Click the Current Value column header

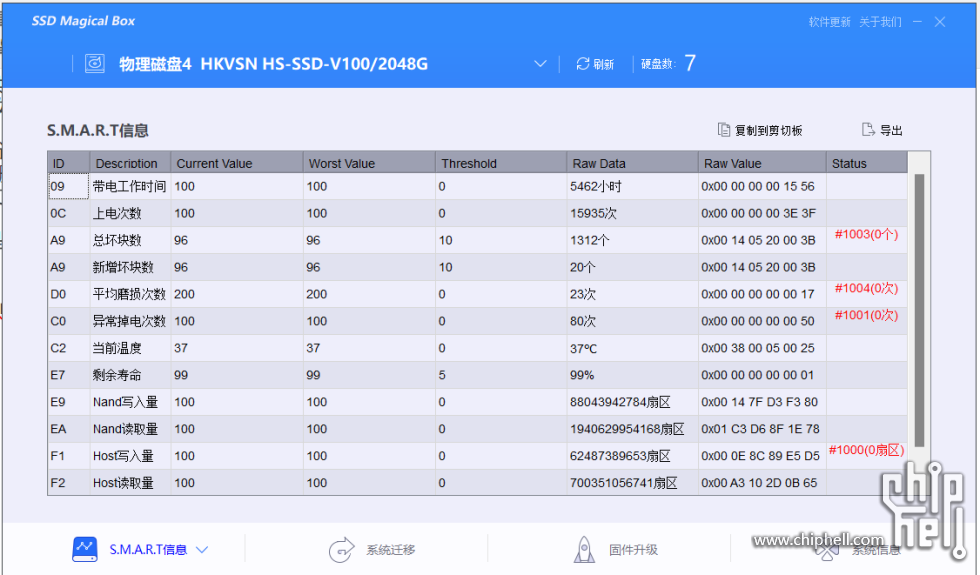[x=237, y=163]
